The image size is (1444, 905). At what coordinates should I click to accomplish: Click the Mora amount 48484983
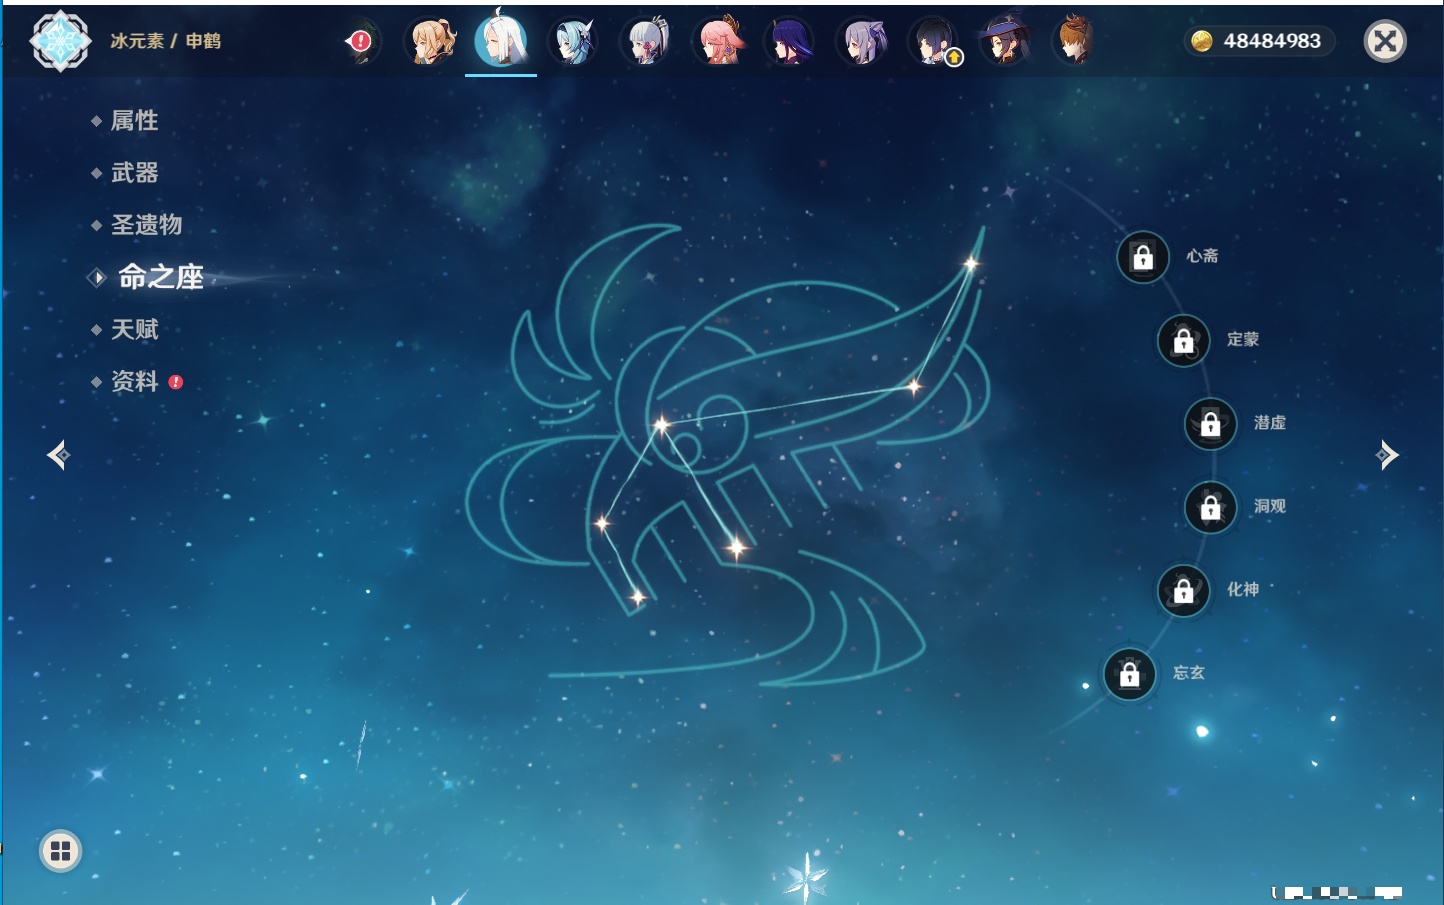tap(1272, 41)
